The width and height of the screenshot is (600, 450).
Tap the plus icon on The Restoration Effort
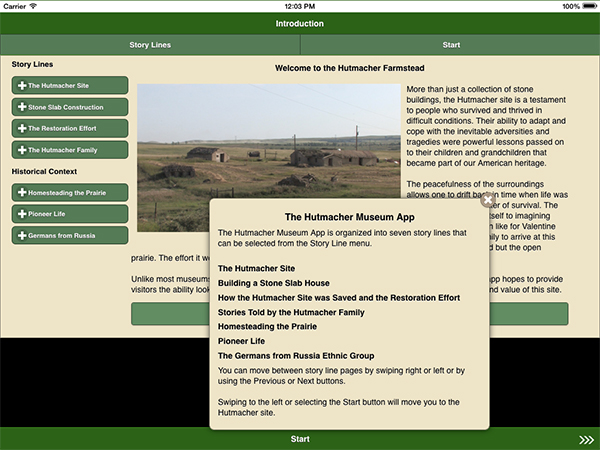click(x=22, y=129)
